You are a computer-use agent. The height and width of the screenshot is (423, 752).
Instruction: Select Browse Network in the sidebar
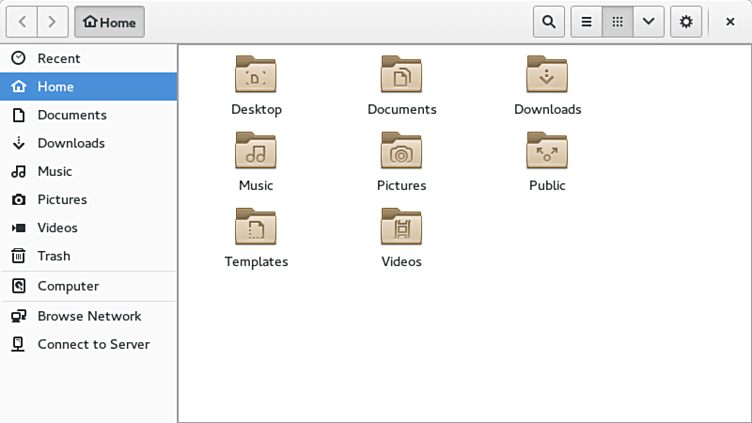click(x=89, y=316)
